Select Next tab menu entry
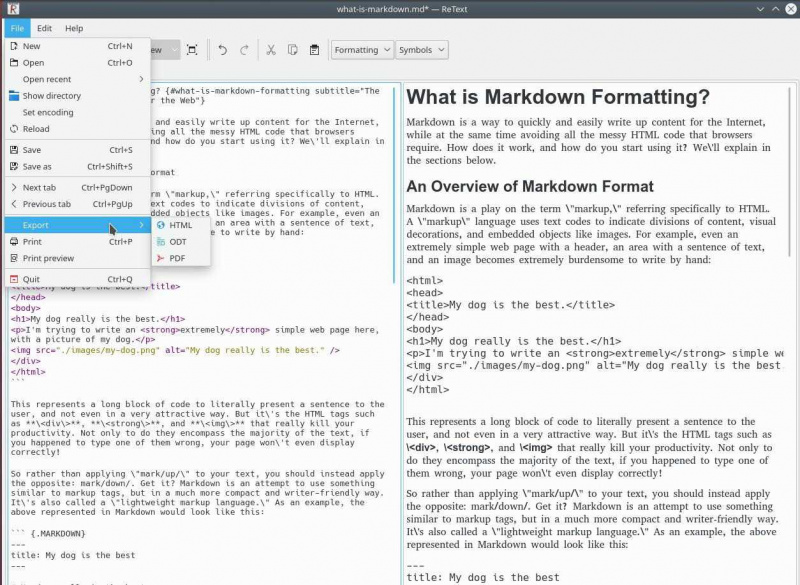Image resolution: width=800 pixels, height=585 pixels. [78, 187]
